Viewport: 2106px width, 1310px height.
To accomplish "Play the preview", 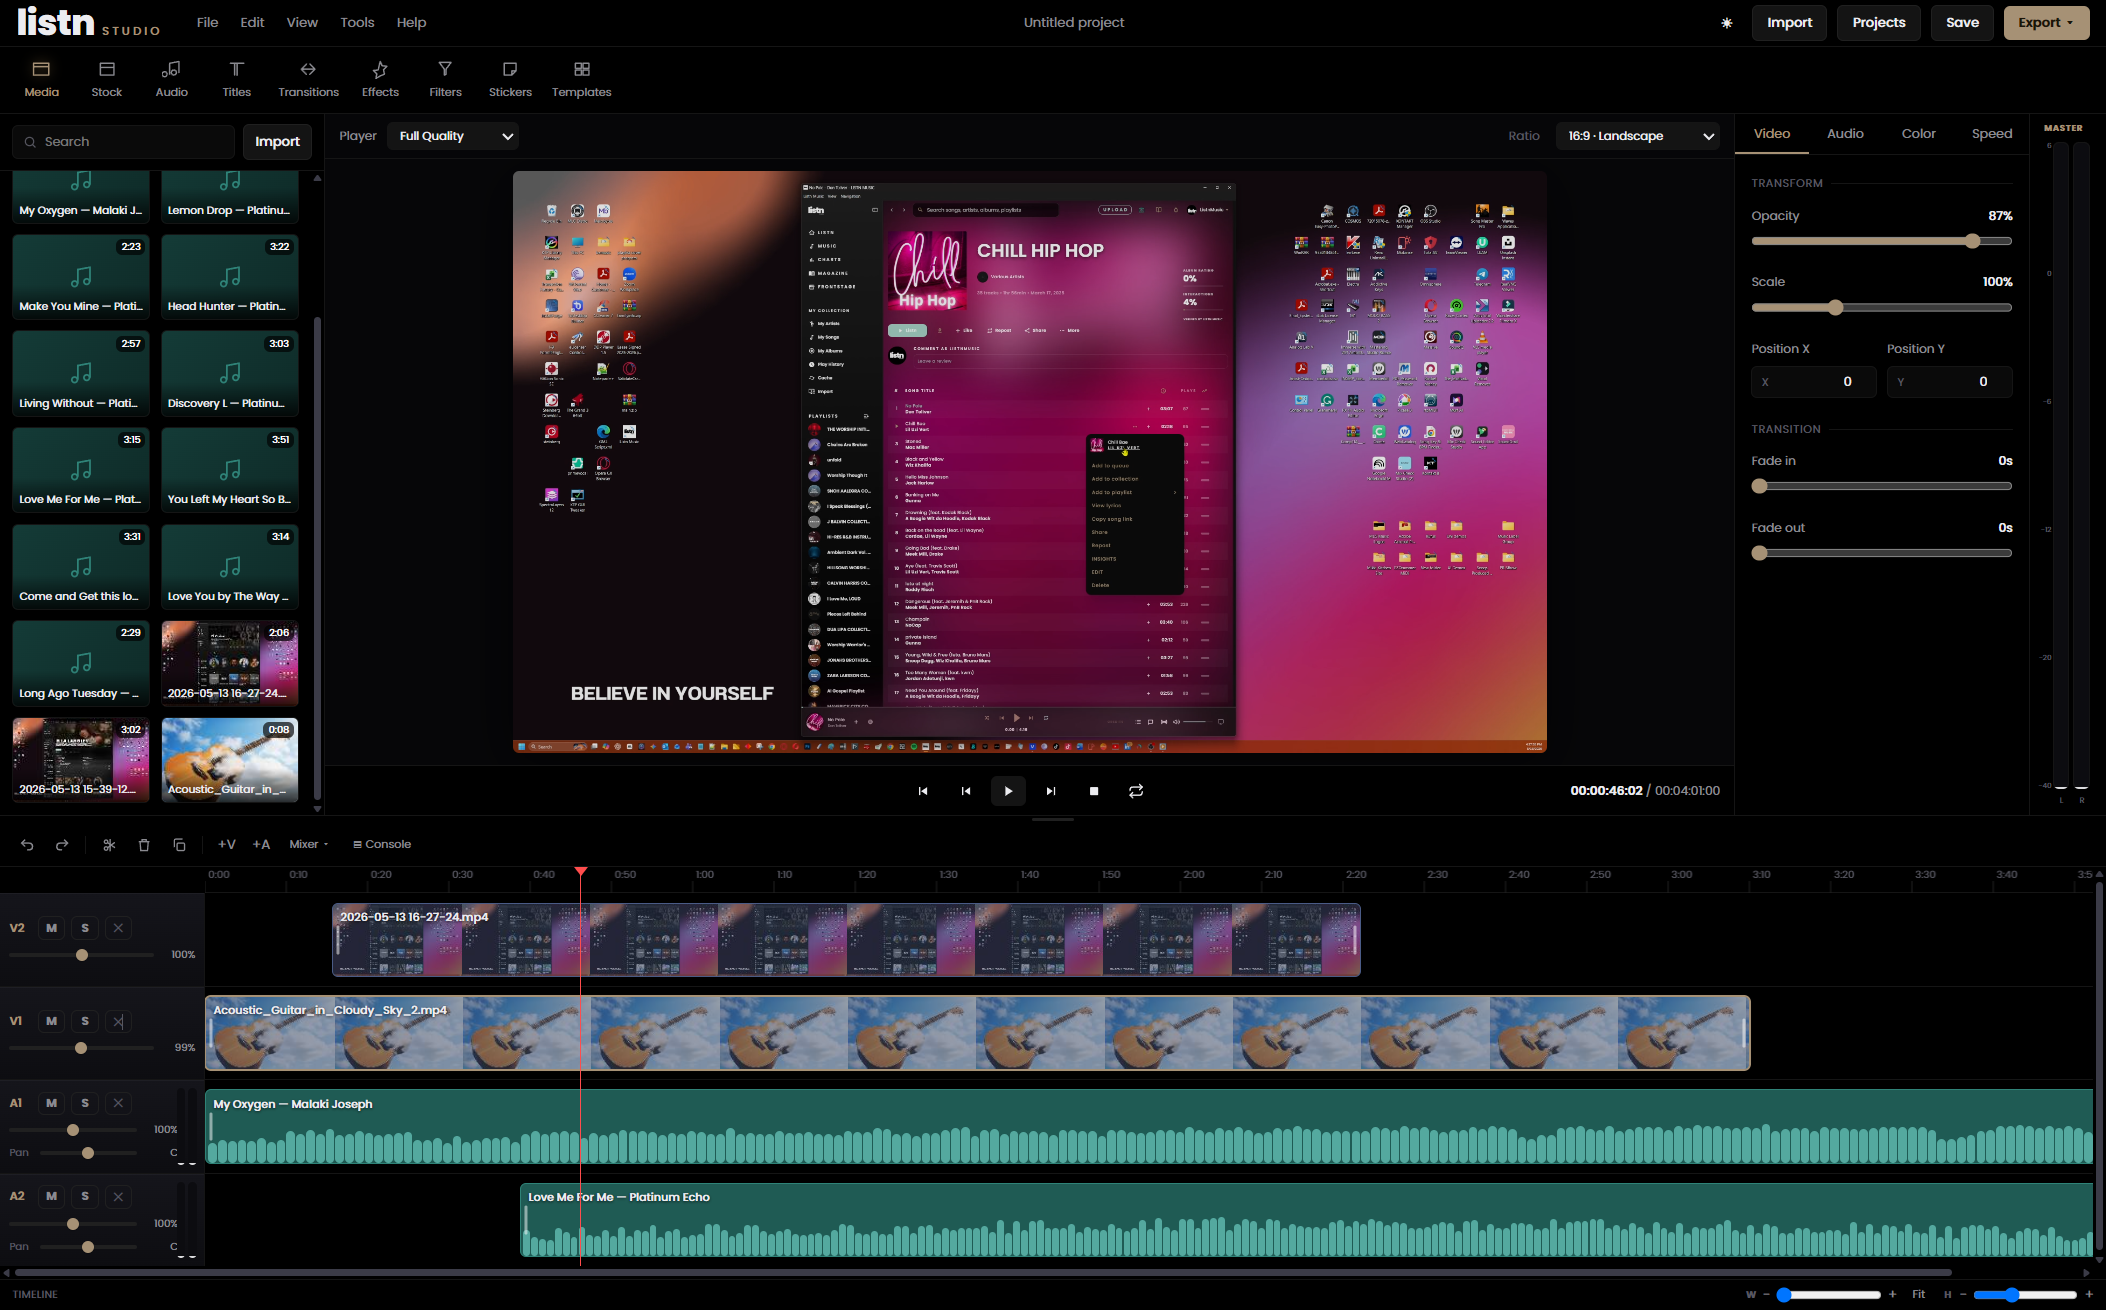I will tap(1008, 791).
